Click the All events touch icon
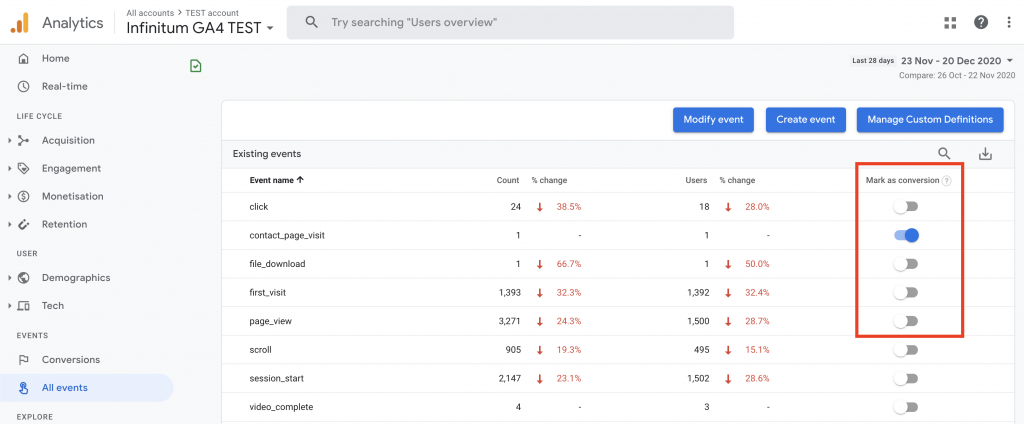This screenshot has height=424, width=1024. pyautogui.click(x=24, y=388)
